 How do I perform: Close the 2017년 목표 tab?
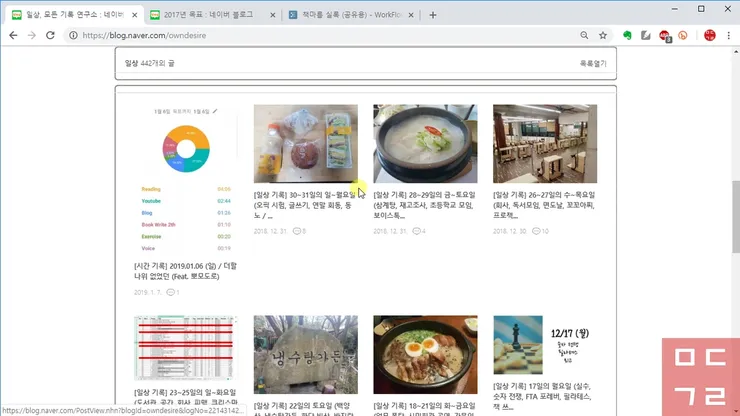coord(272,15)
